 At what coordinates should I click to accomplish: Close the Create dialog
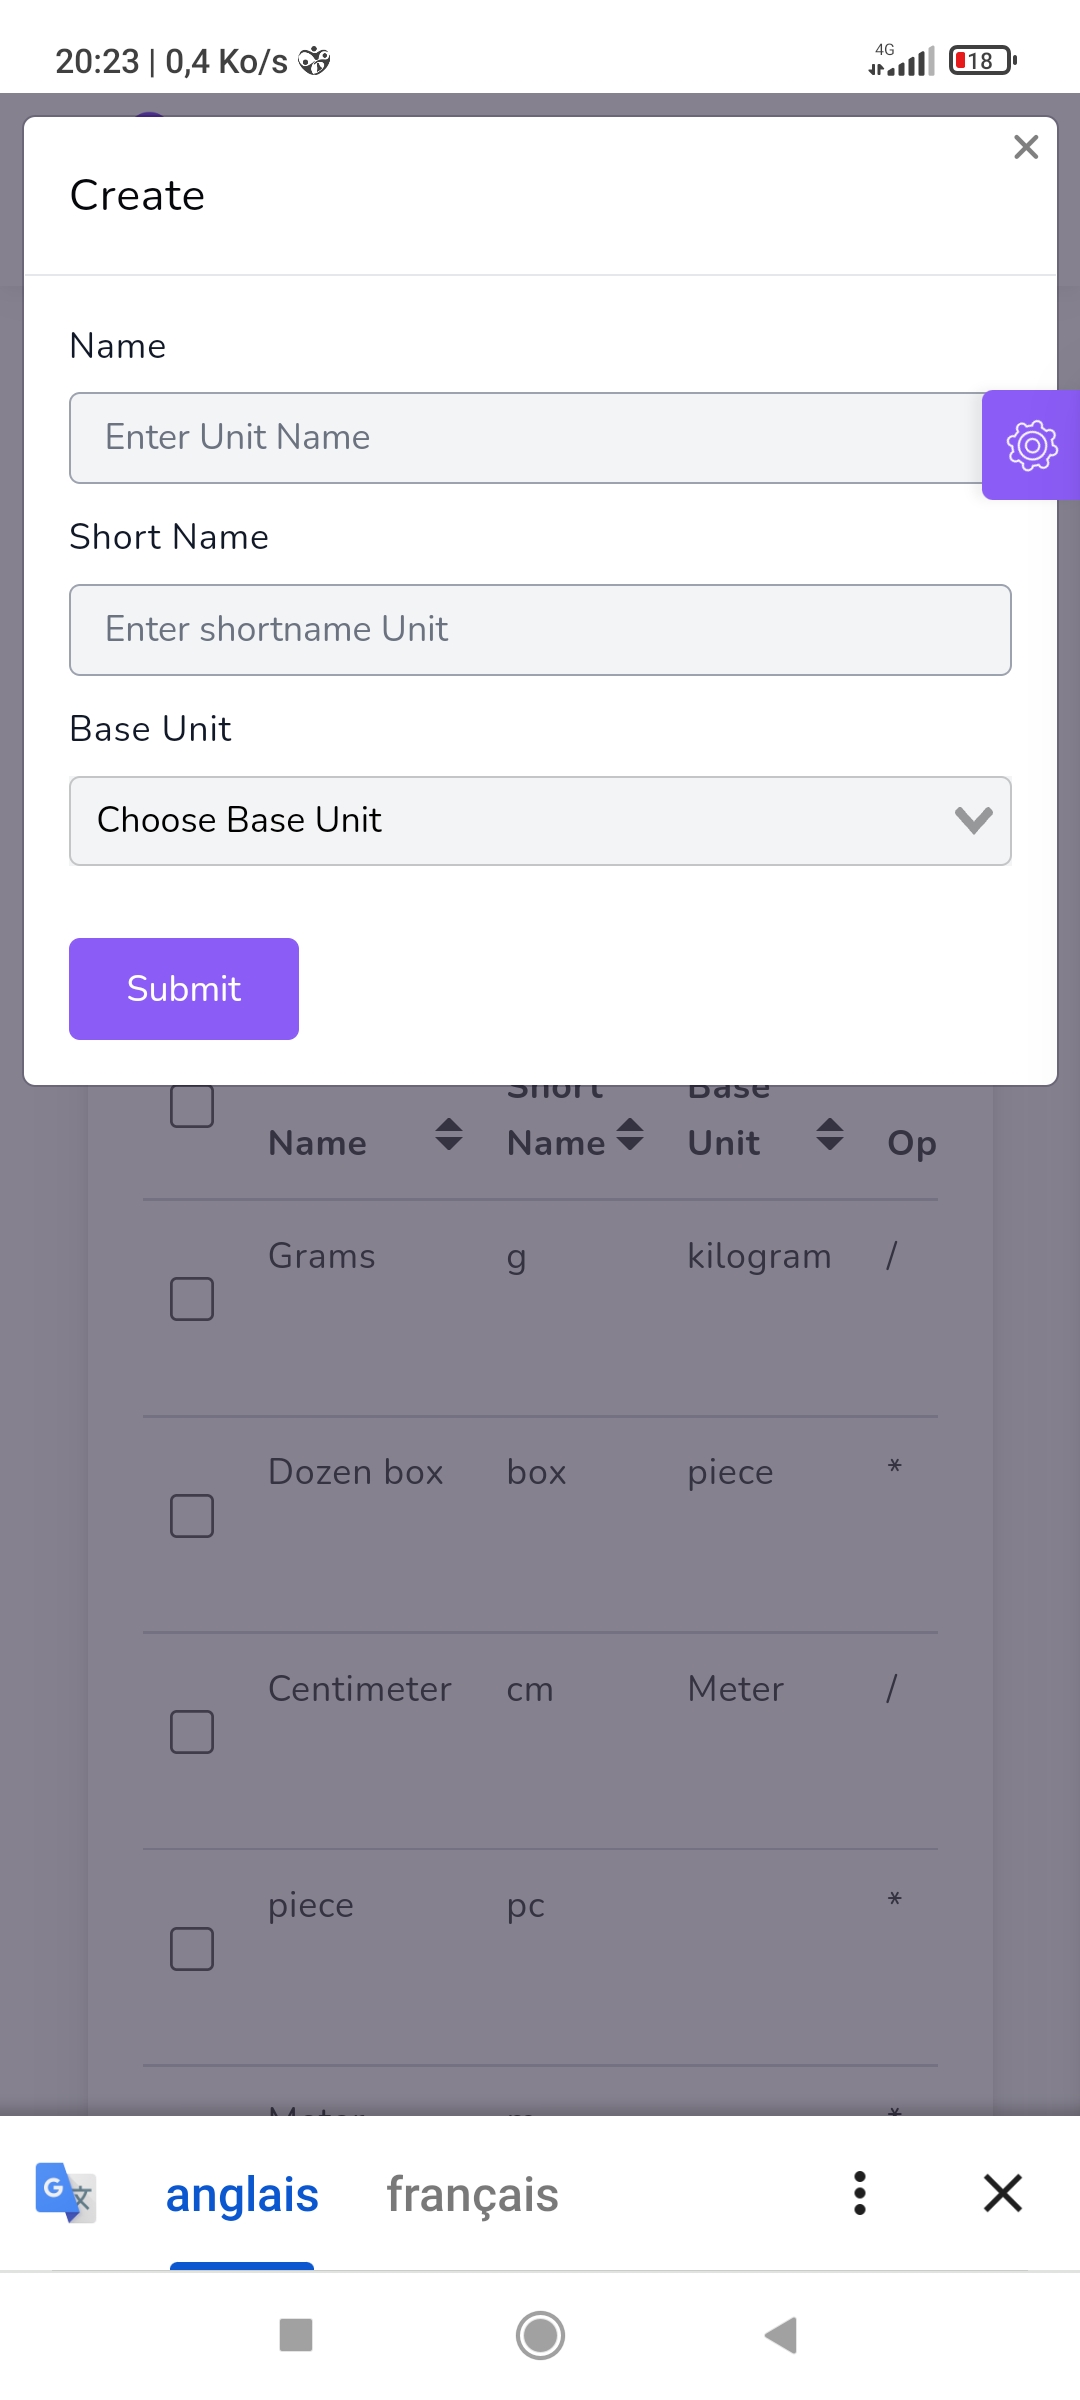[x=1026, y=147]
